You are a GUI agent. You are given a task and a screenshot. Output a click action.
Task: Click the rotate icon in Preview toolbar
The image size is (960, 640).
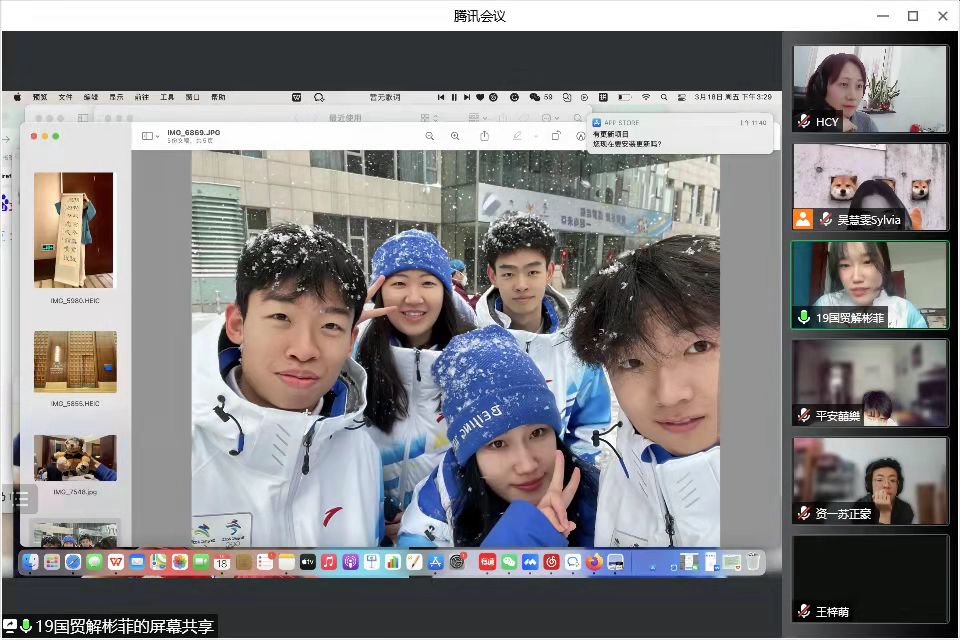556,136
